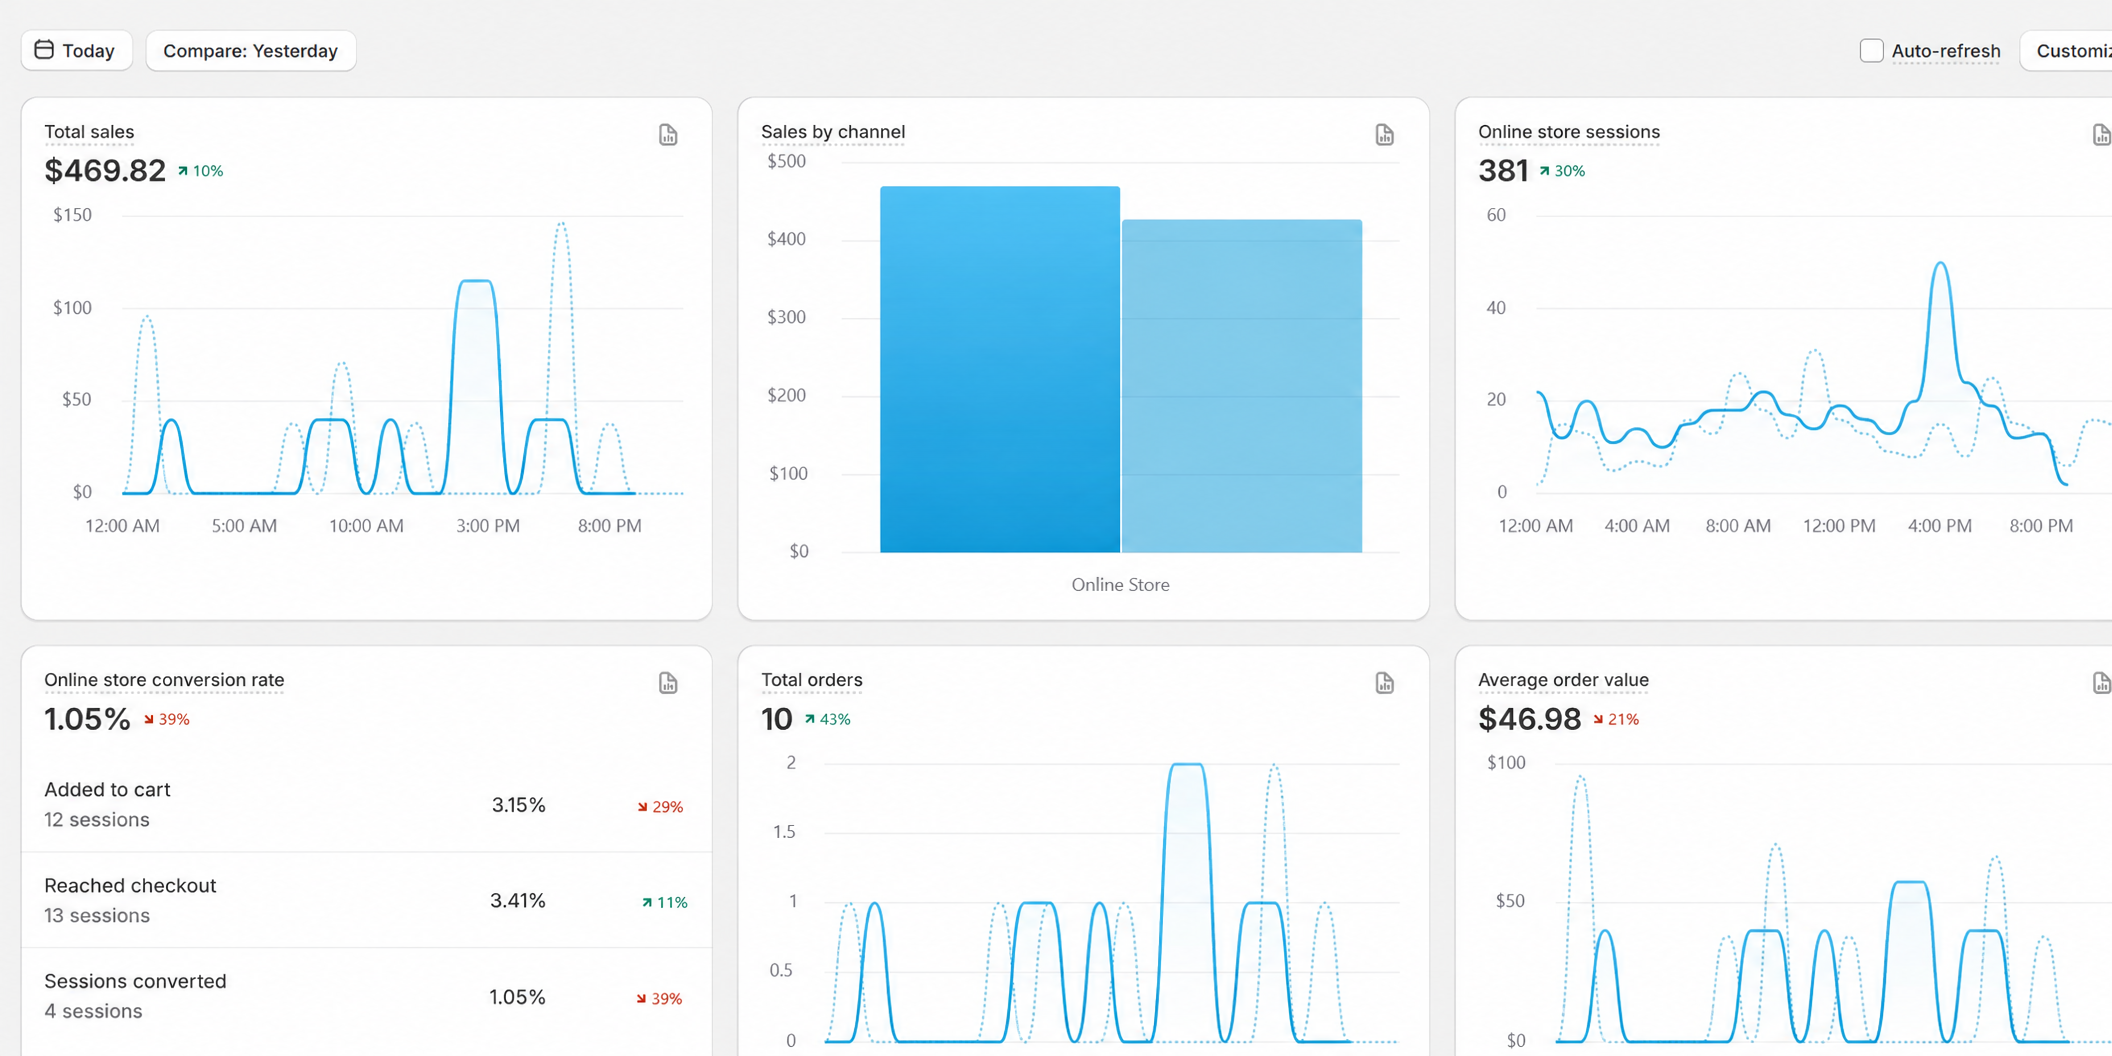Click the 1.05% conversion rate headline value
This screenshot has width=2112, height=1056.
coord(87,719)
